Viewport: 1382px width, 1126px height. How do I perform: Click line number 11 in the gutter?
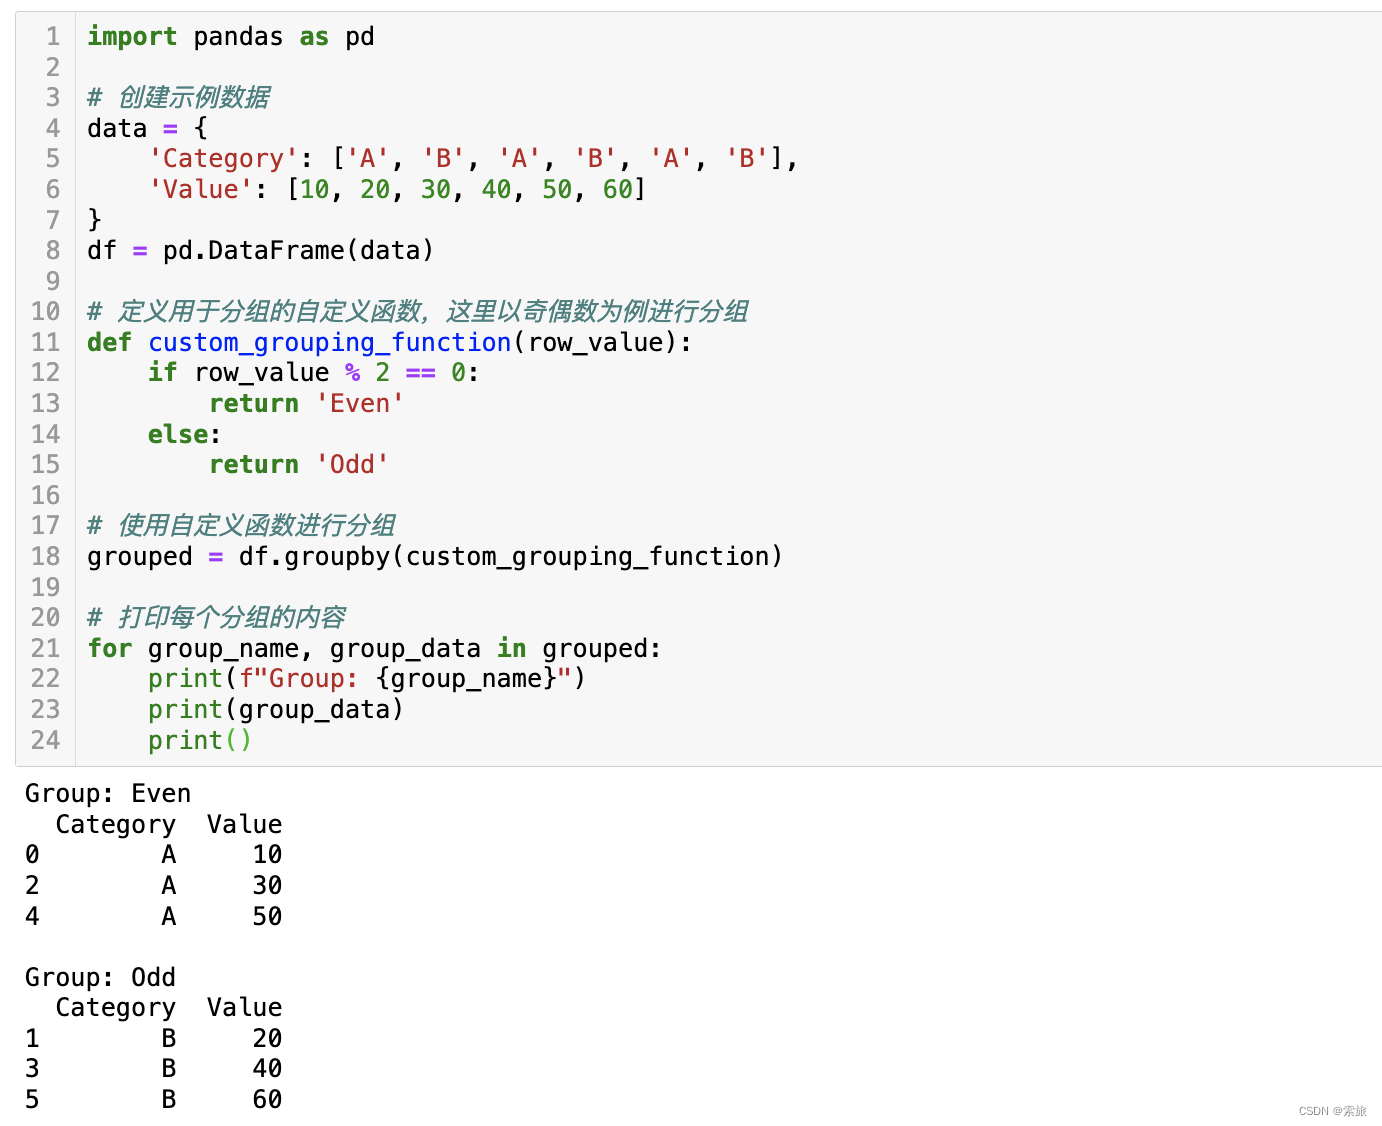pos(46,343)
